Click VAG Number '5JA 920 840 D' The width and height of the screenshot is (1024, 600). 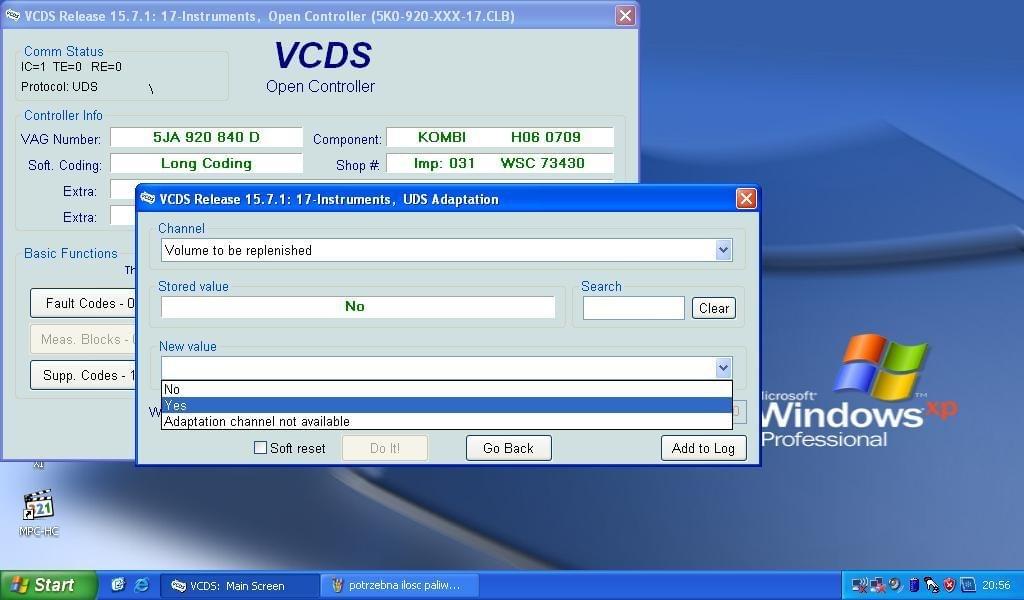coord(206,137)
